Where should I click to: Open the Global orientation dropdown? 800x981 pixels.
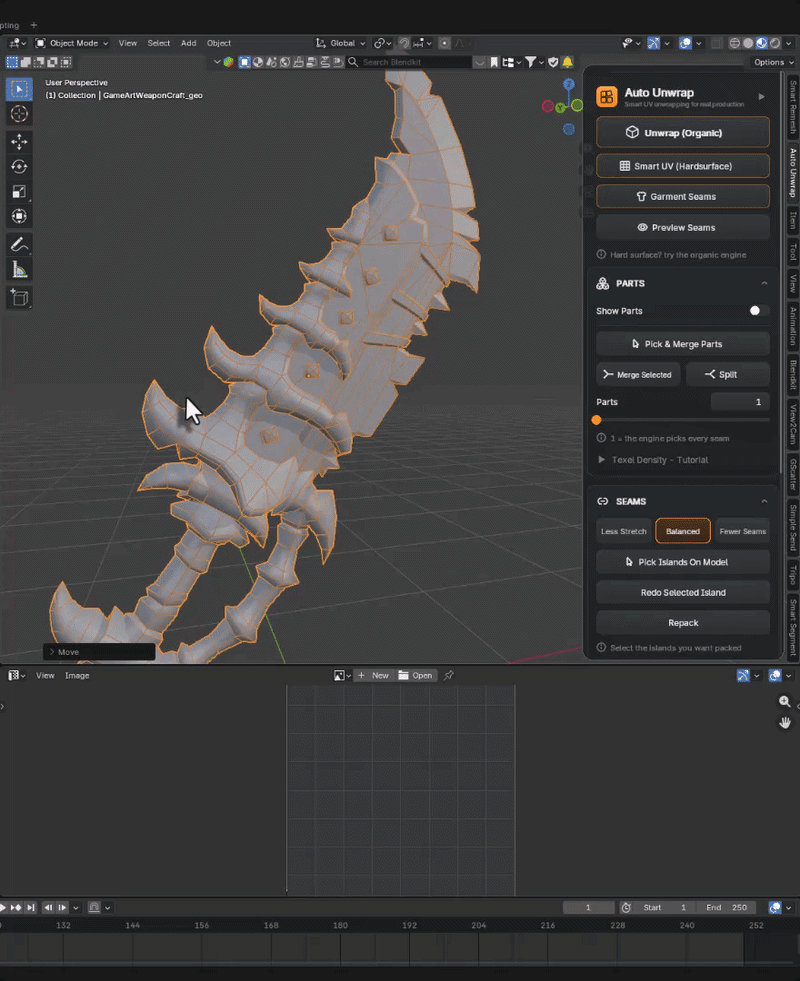pos(341,43)
